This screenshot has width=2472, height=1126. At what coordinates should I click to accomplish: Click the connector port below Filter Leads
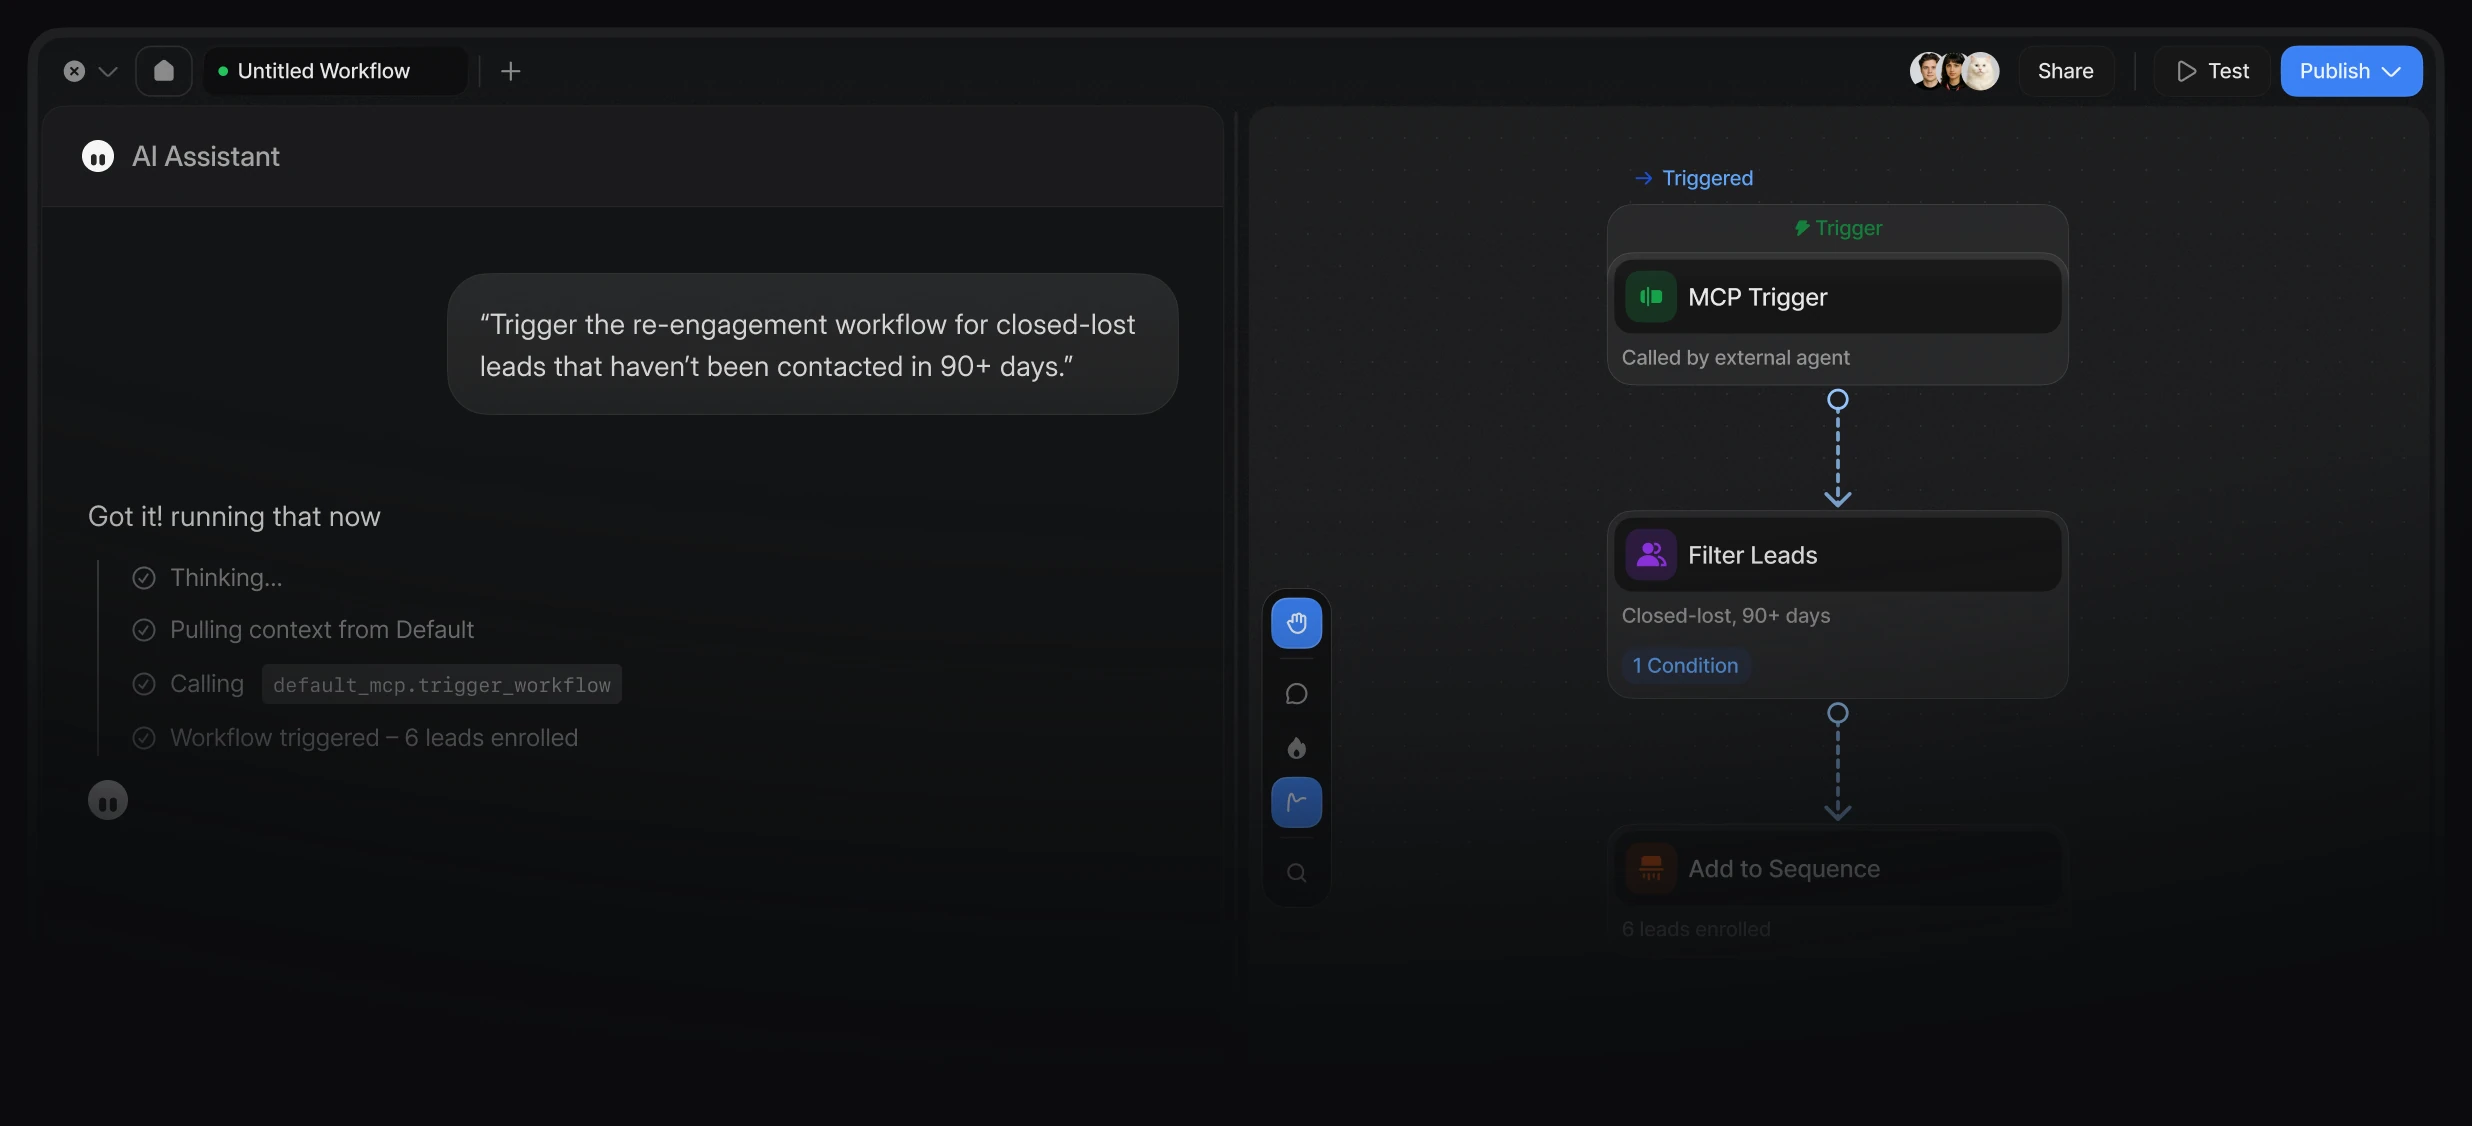pyautogui.click(x=1837, y=714)
